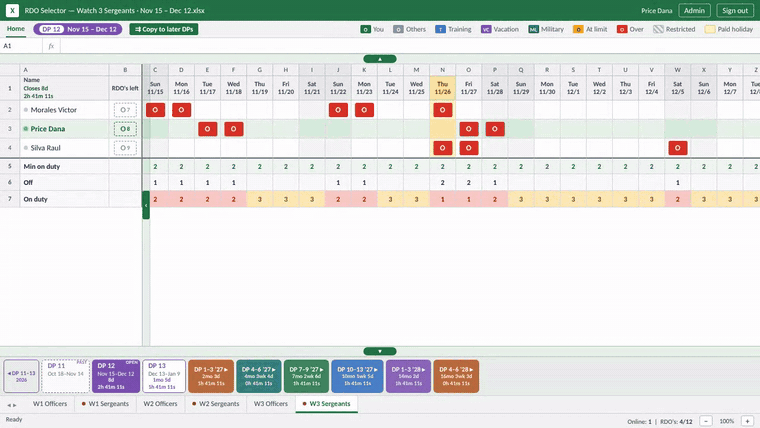Toggle Price Dana RDO on Wed 11/18
760x428 pixels.
tap(234, 129)
